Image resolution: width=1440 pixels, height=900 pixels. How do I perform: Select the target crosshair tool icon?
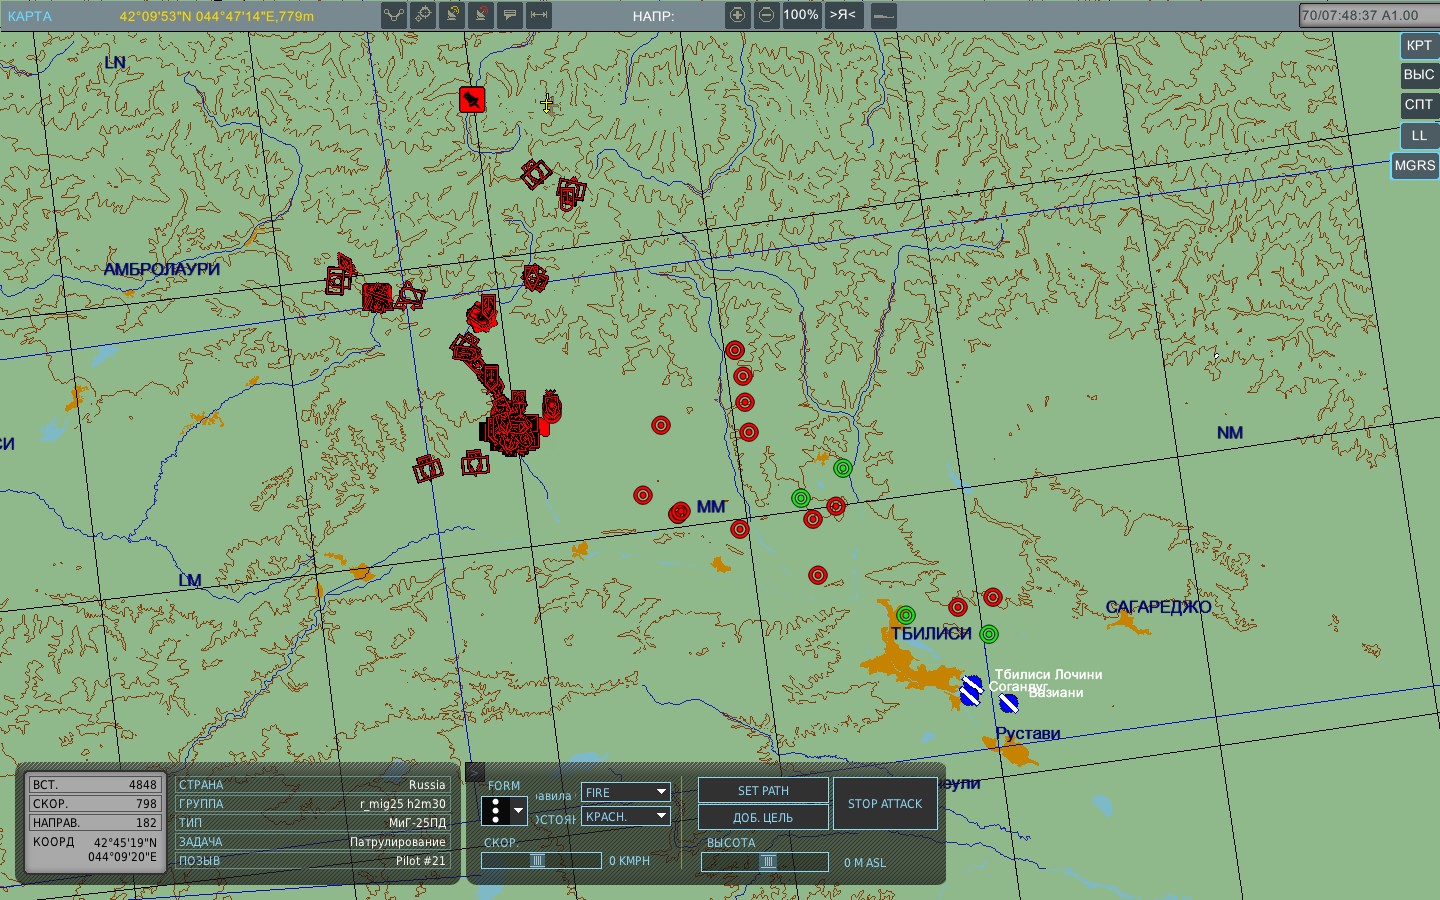[423, 15]
